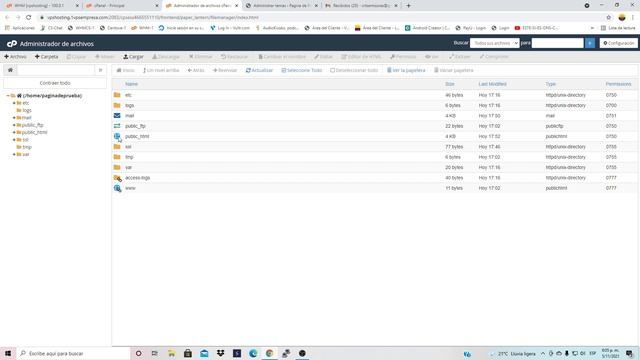Click the public_html globe icon in list
Viewport: 640px width, 360px height.
[117, 136]
